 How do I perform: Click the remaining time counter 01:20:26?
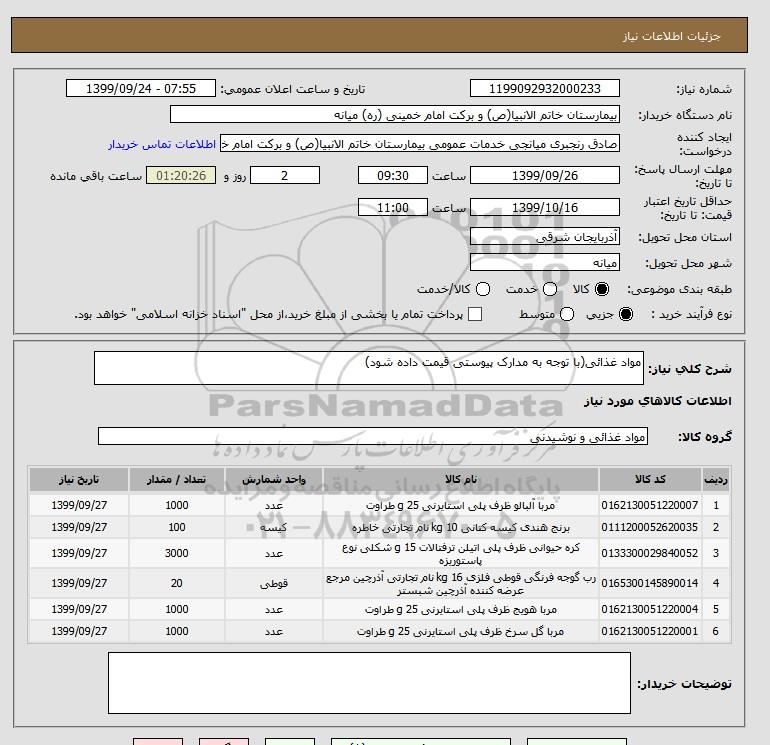coord(181,175)
